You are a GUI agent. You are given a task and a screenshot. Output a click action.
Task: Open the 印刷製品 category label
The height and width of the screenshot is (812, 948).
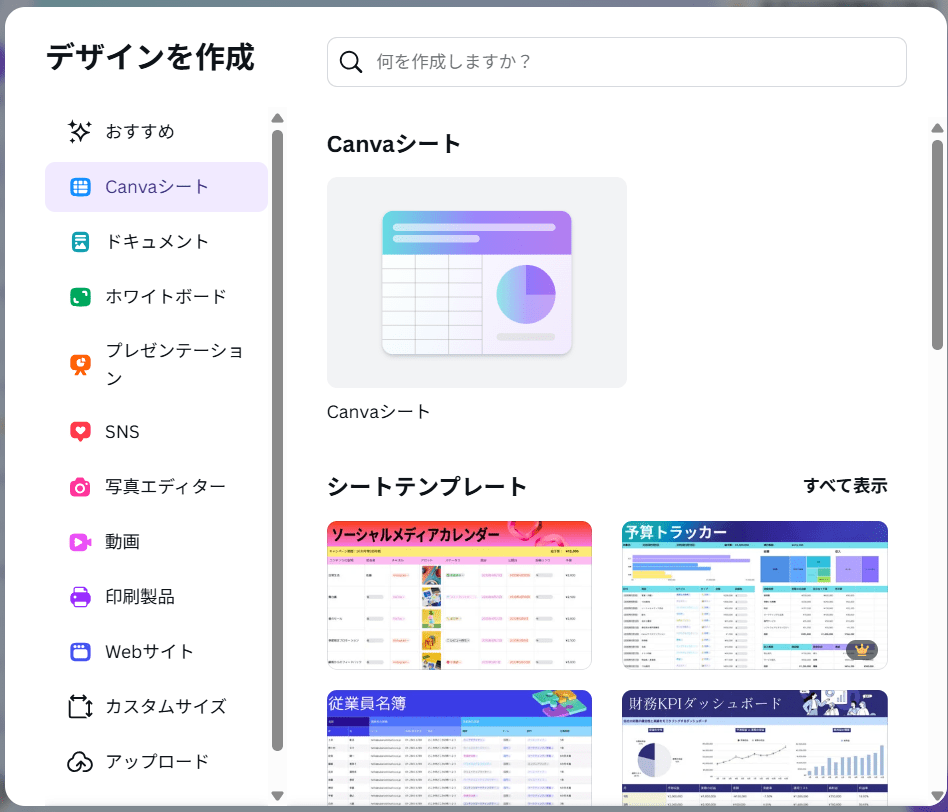tap(140, 597)
